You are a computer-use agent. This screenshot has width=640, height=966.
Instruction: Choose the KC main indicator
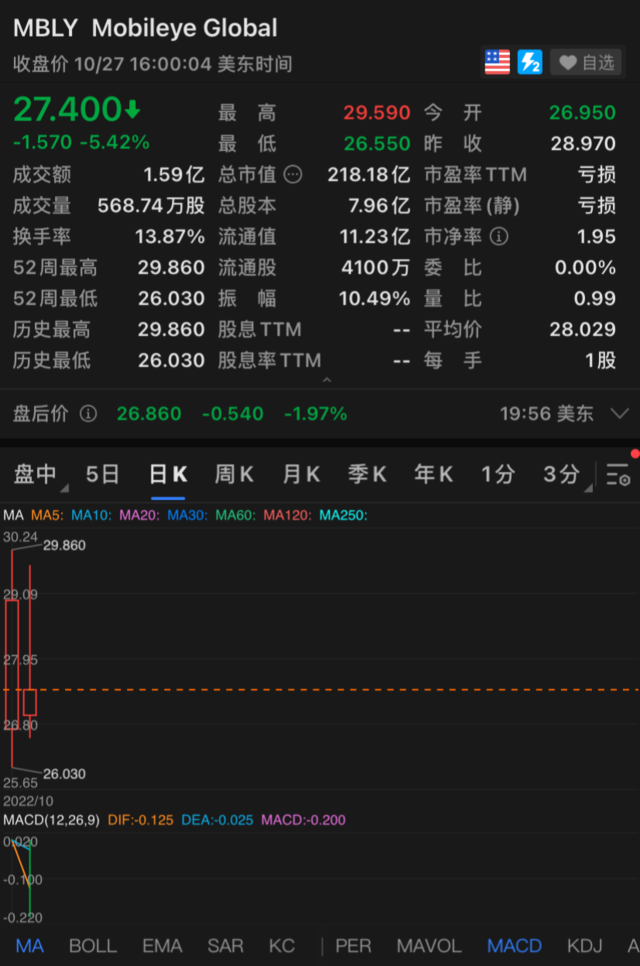pyautogui.click(x=282, y=946)
